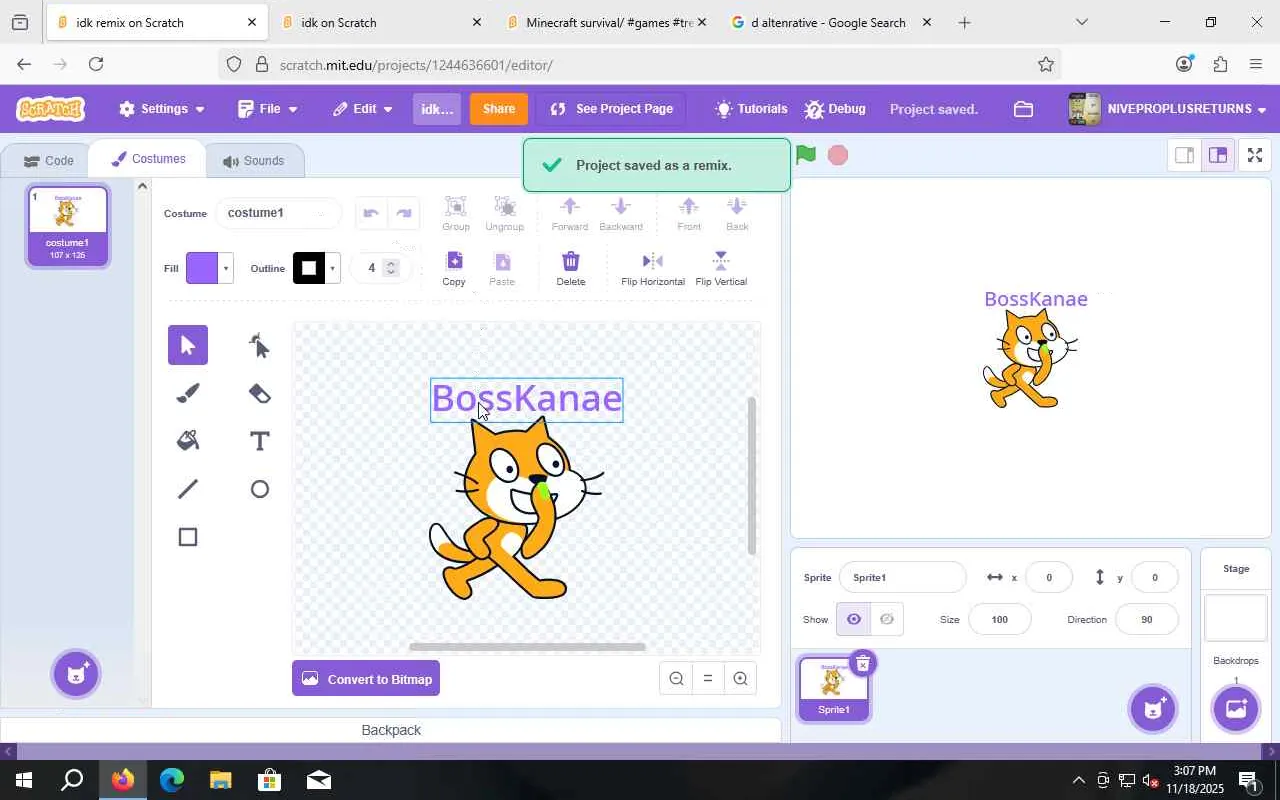Switch to small stage layout

(1184, 155)
